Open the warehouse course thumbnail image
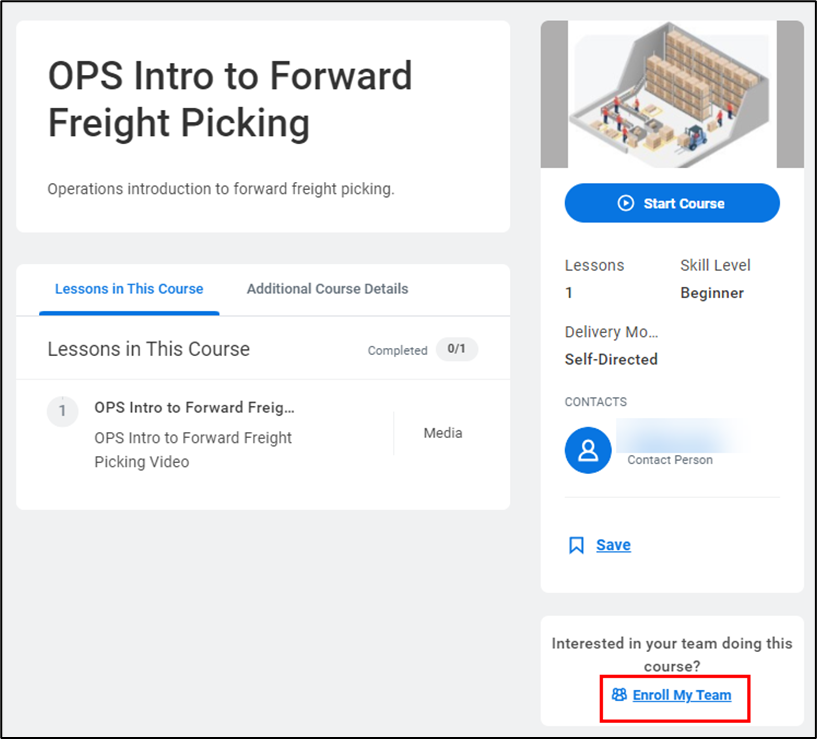Screen dimensions: 817x739 pos(672,95)
